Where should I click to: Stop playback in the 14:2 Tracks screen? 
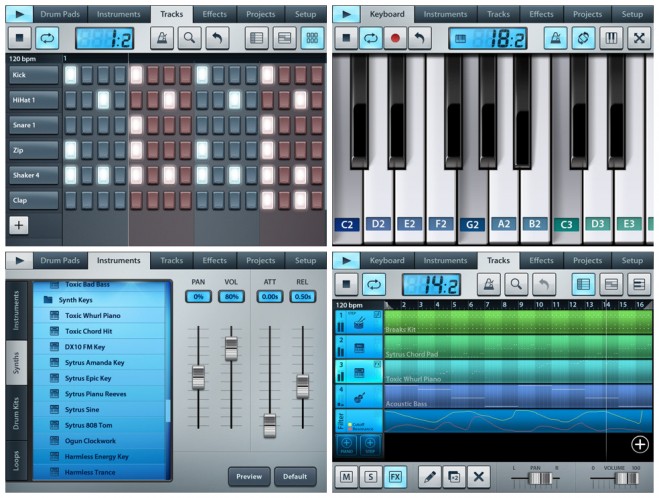(346, 285)
